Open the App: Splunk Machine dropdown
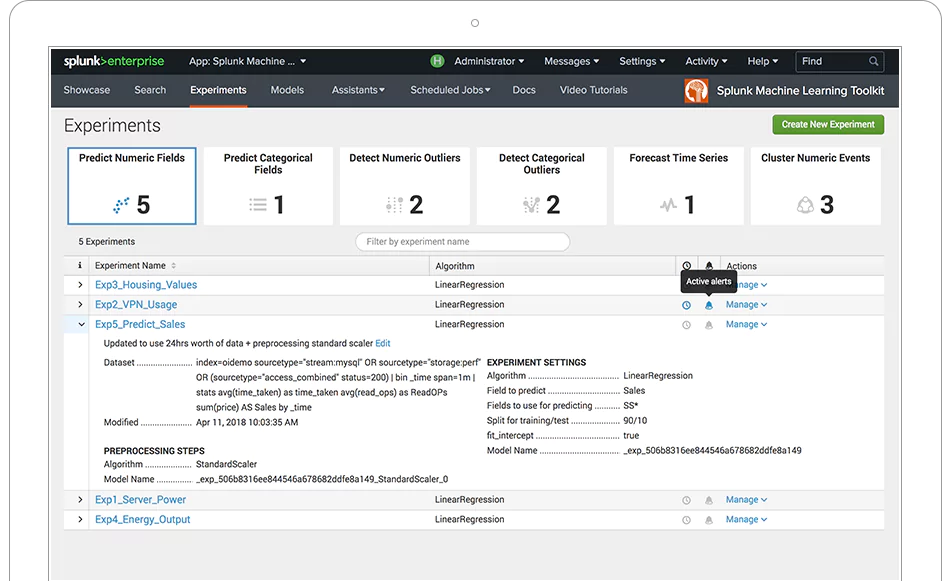This screenshot has width=950, height=581. point(247,61)
